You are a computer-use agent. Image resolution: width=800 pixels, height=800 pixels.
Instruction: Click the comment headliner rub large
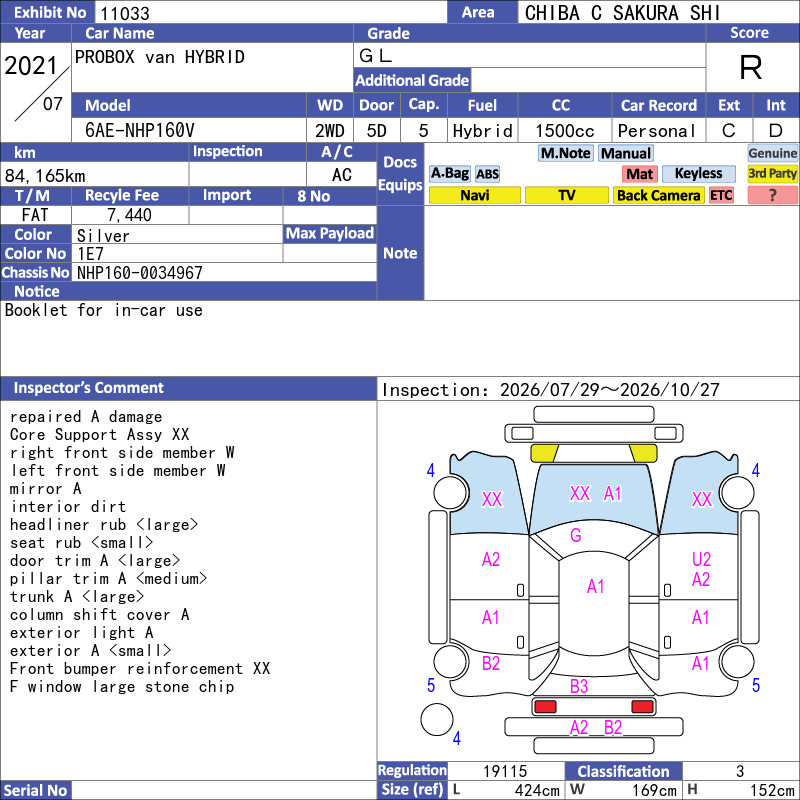click(104, 524)
